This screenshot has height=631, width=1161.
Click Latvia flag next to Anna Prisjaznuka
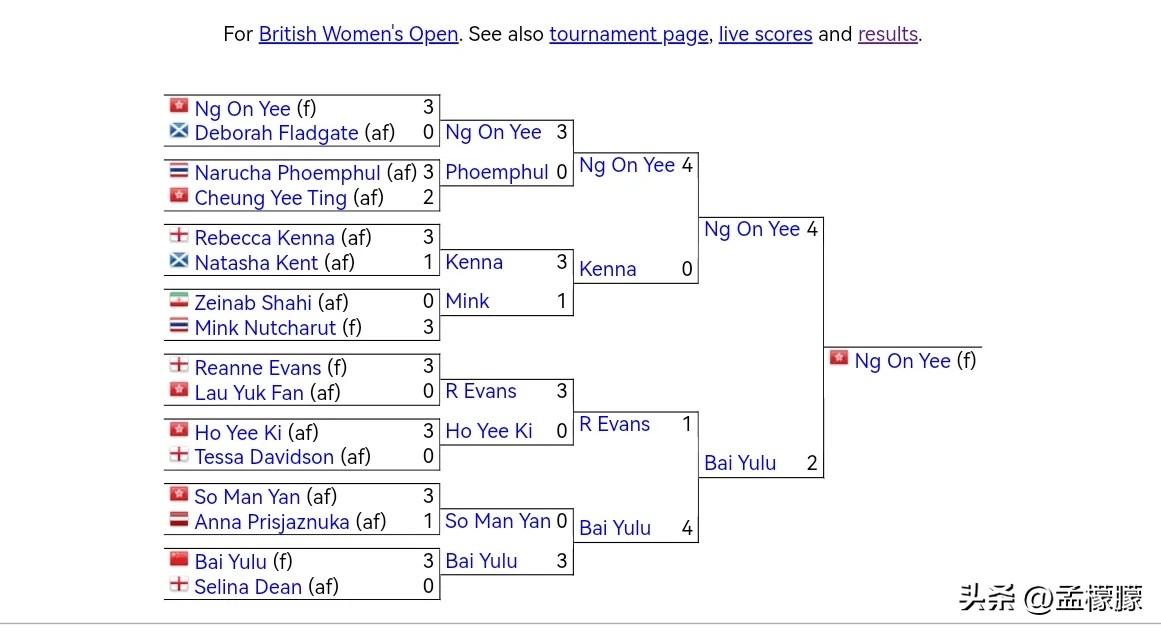179,520
